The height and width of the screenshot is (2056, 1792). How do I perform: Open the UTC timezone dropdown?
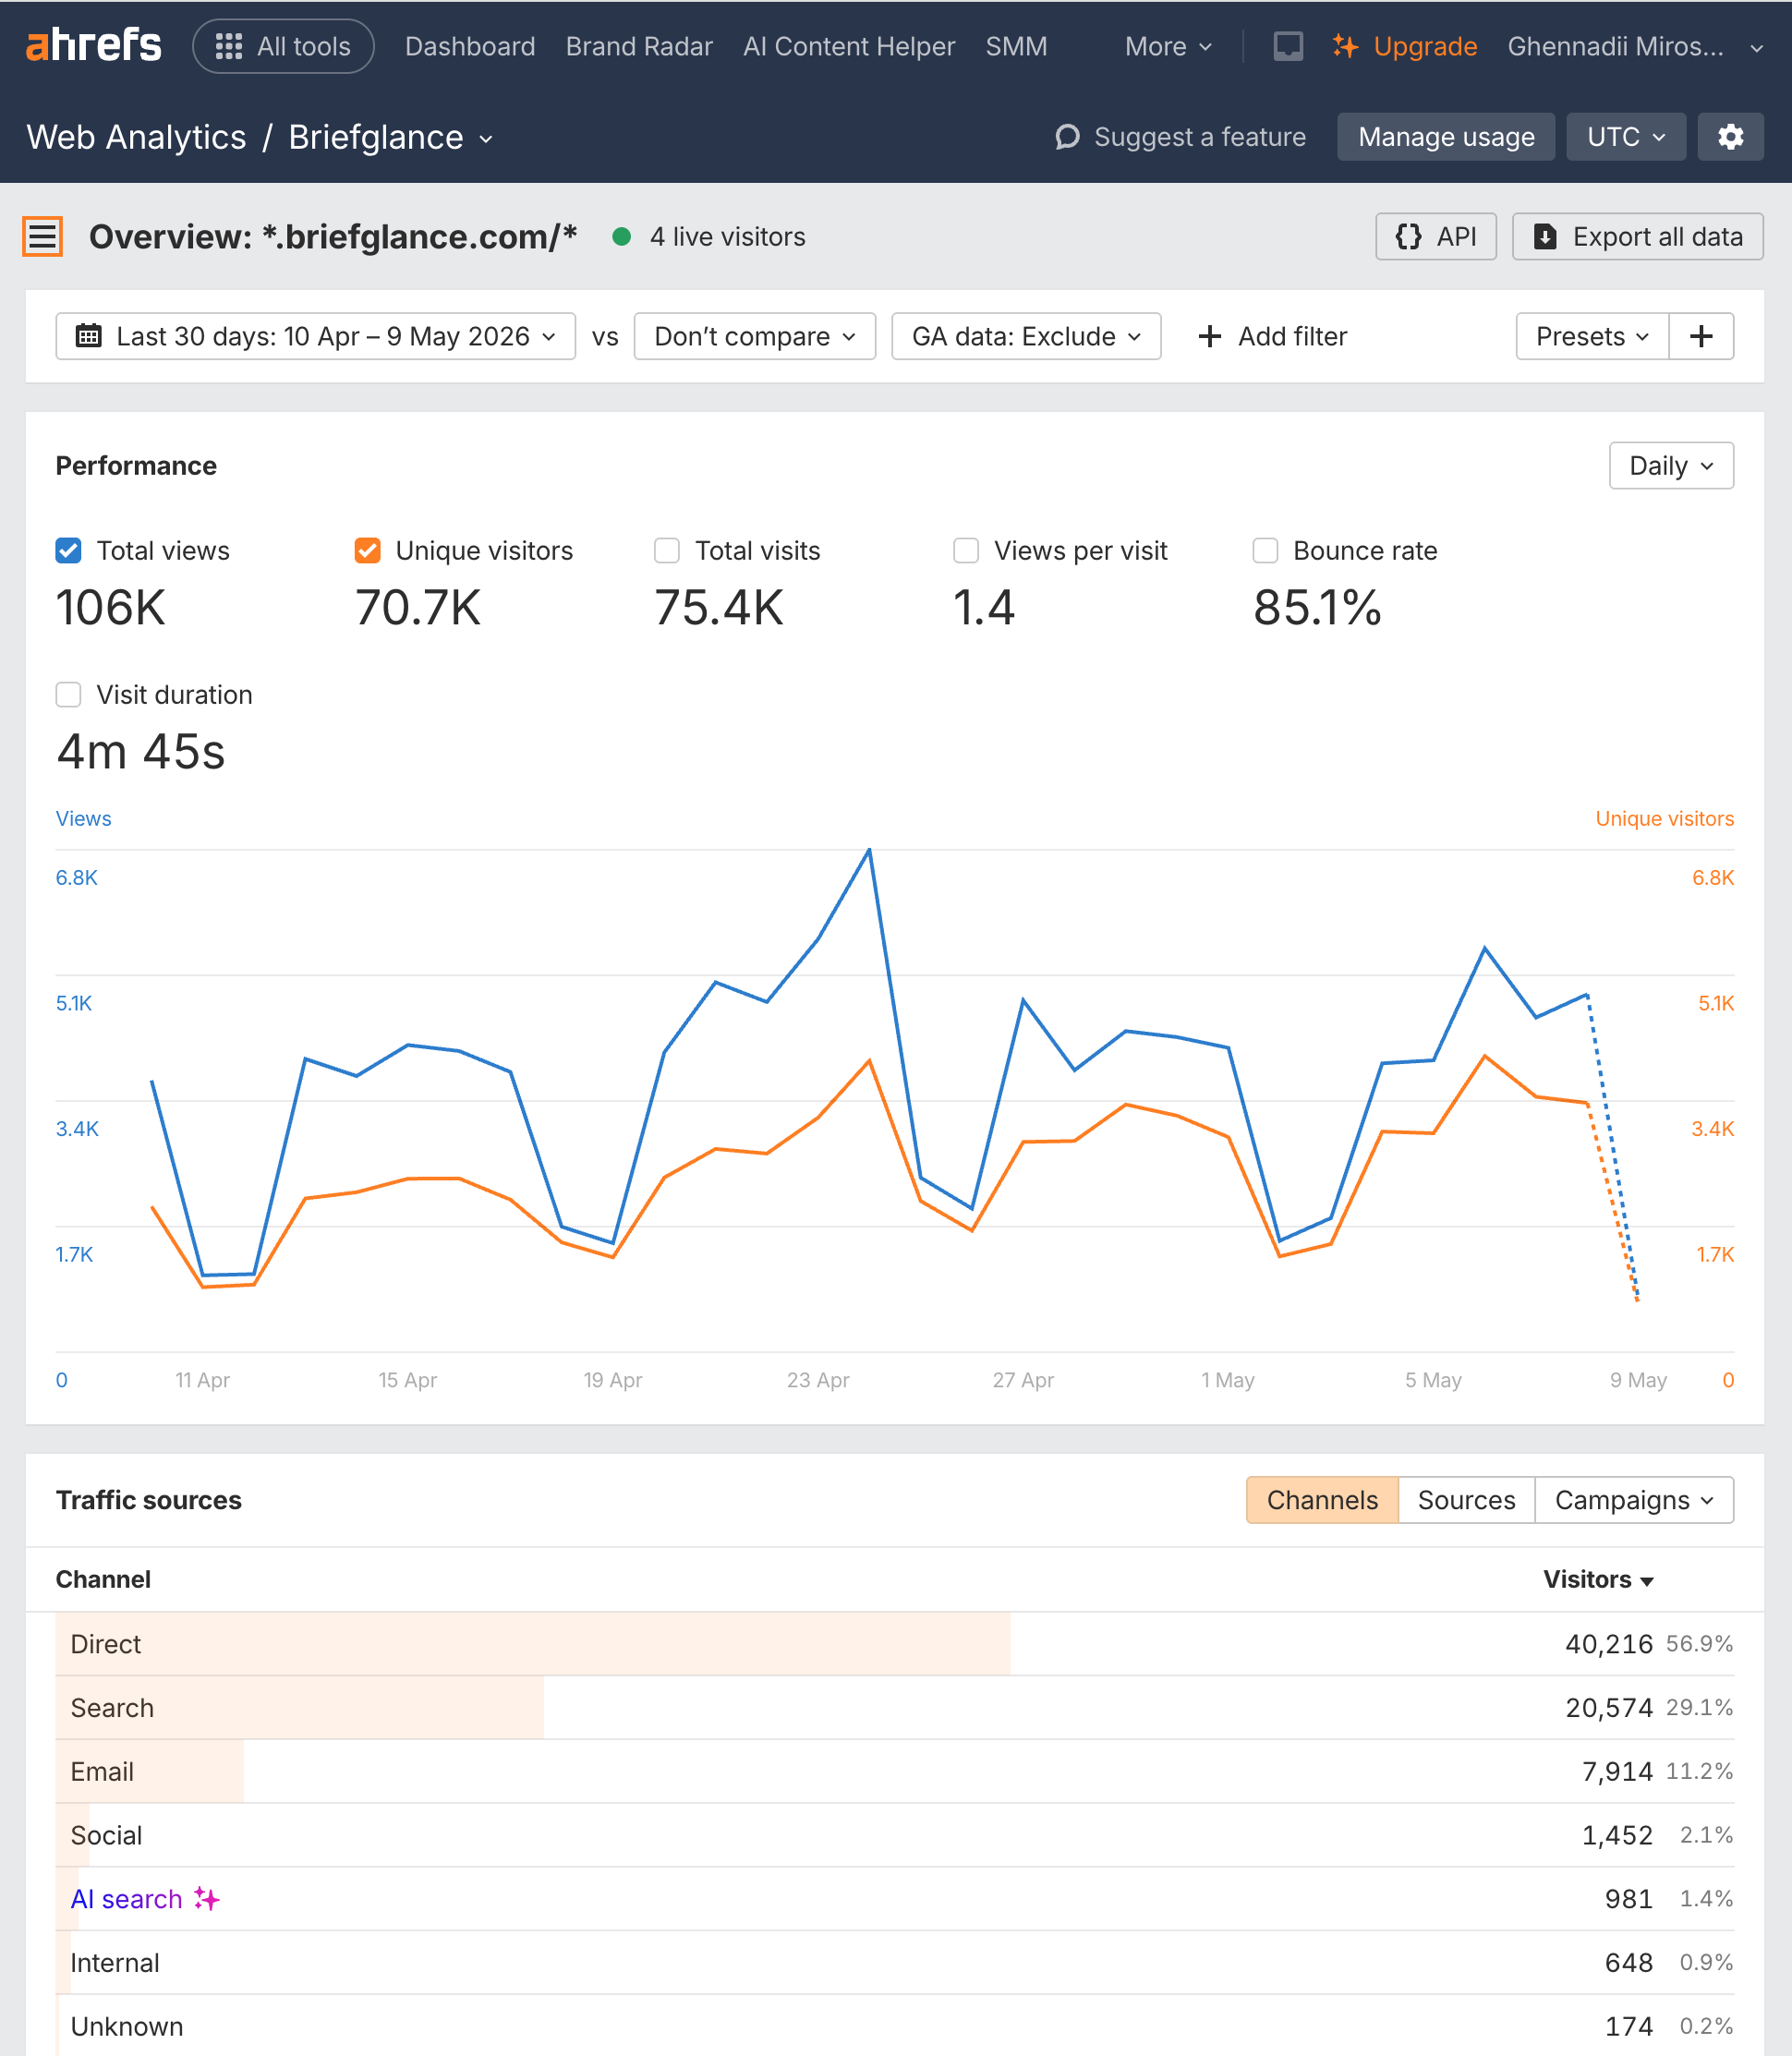[1626, 137]
